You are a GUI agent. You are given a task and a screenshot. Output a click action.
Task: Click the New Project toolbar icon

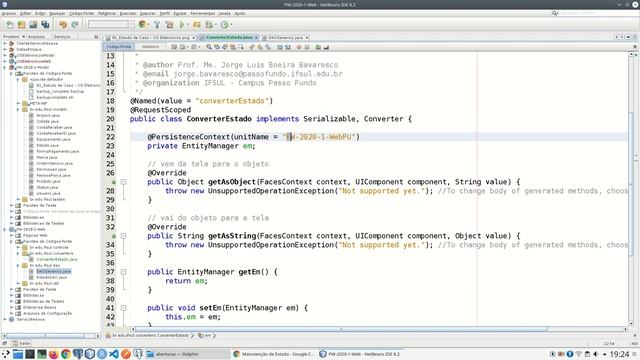click(x=21, y=24)
